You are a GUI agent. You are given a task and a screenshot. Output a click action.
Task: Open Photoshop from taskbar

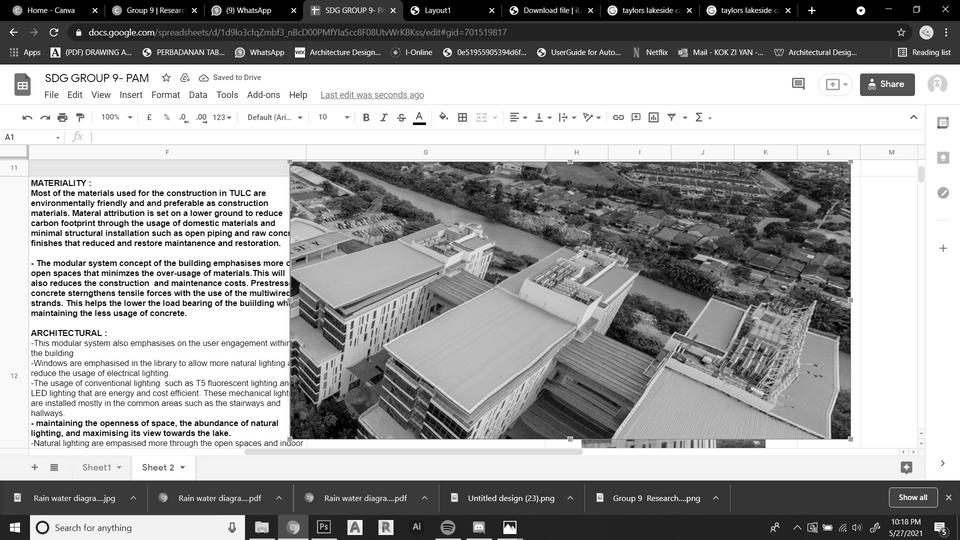tap(324, 527)
